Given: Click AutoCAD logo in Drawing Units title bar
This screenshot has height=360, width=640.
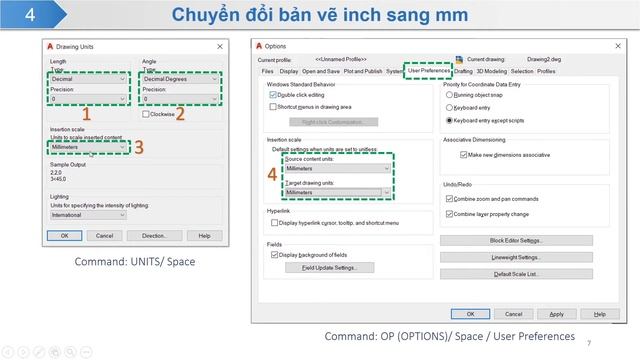Looking at the screenshot, I should coord(50,47).
